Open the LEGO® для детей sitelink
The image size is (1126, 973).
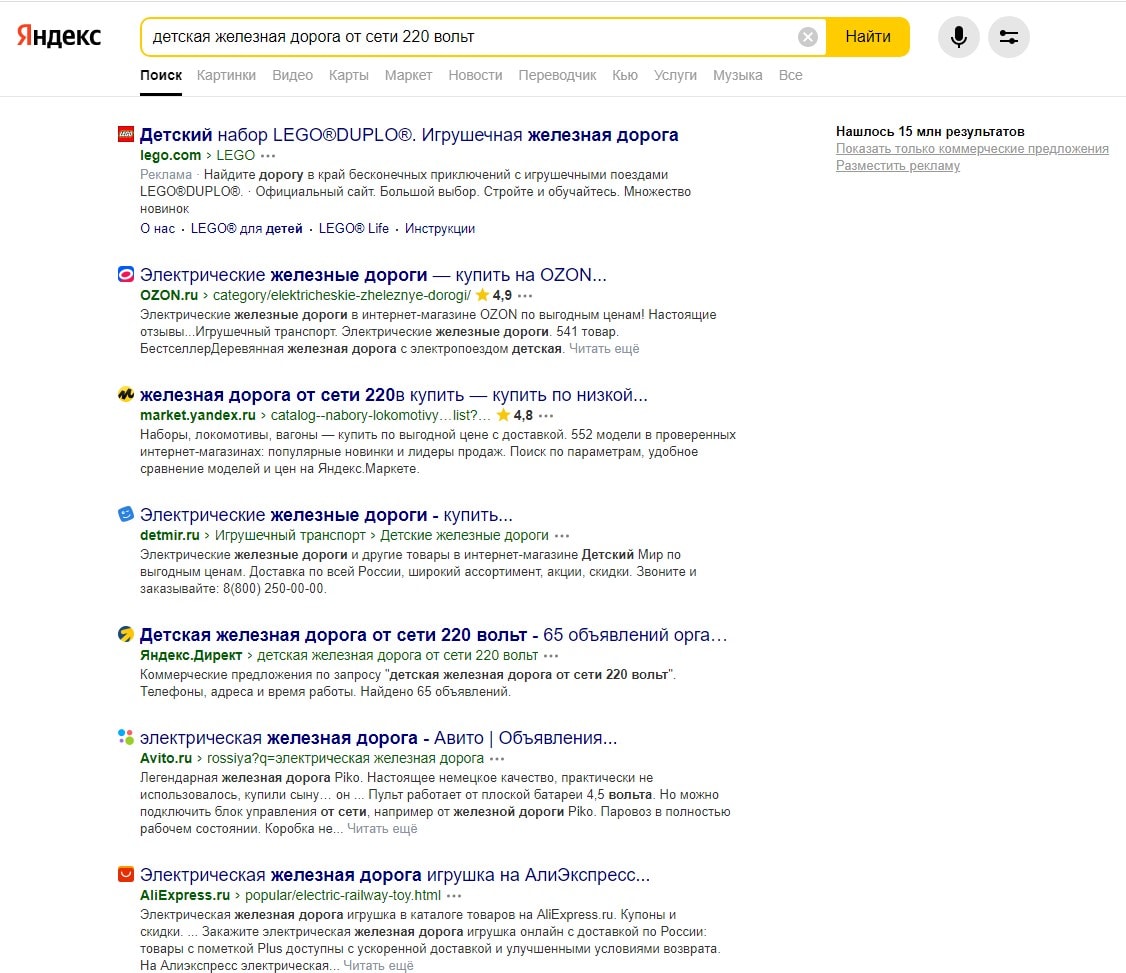[x=246, y=228]
